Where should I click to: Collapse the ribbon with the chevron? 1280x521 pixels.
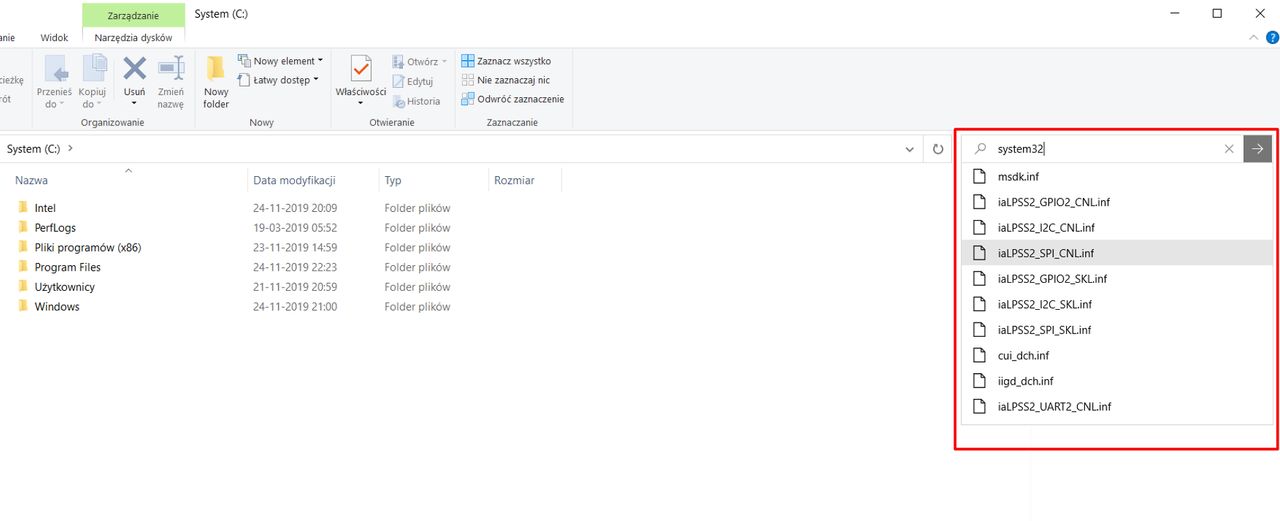1256,37
